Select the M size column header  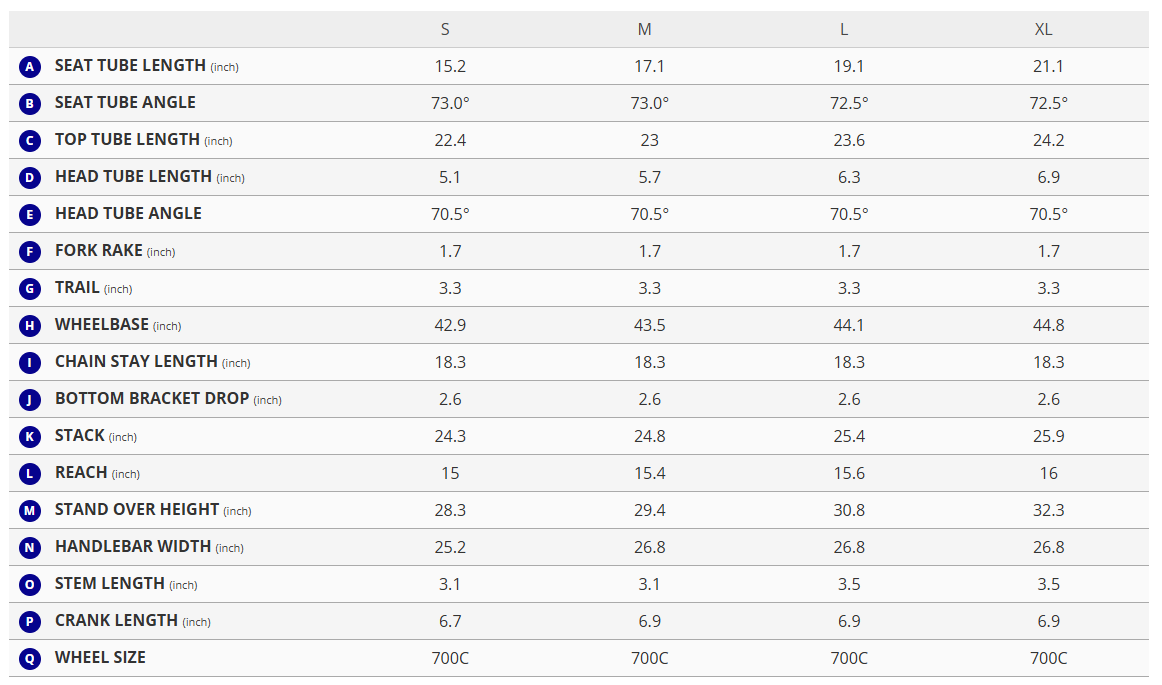(x=645, y=29)
